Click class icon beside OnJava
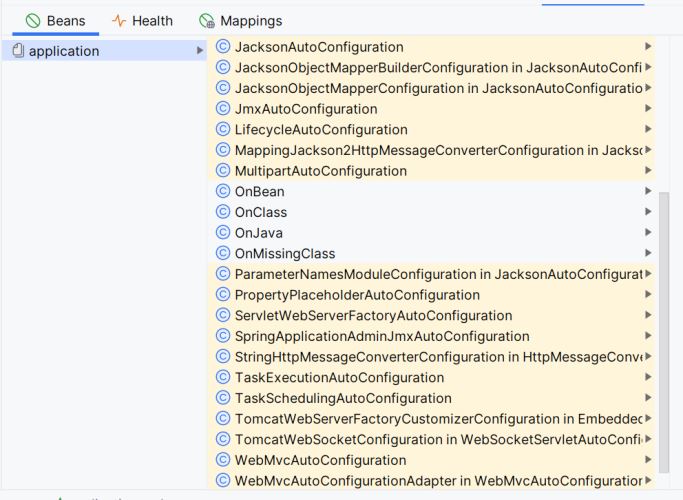The width and height of the screenshot is (683, 500). tap(223, 233)
